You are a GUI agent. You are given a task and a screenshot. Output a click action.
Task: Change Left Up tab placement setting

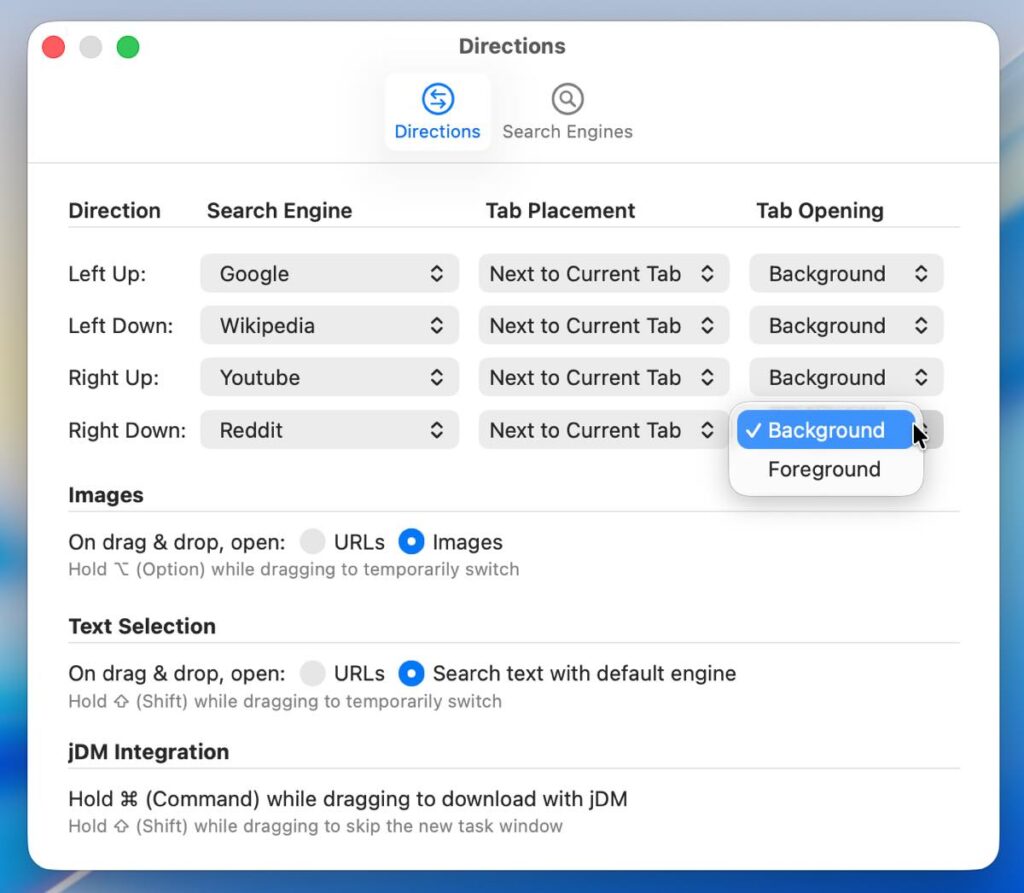pos(603,274)
